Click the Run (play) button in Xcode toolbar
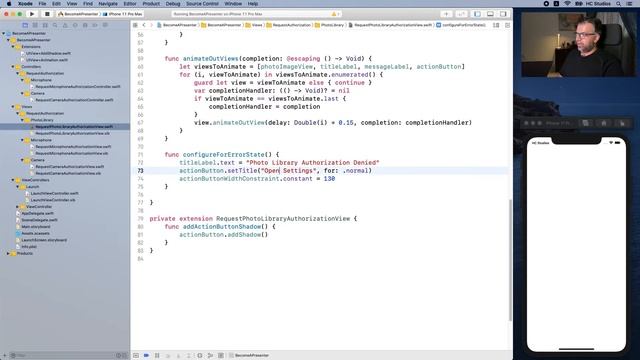 [x=32, y=14]
